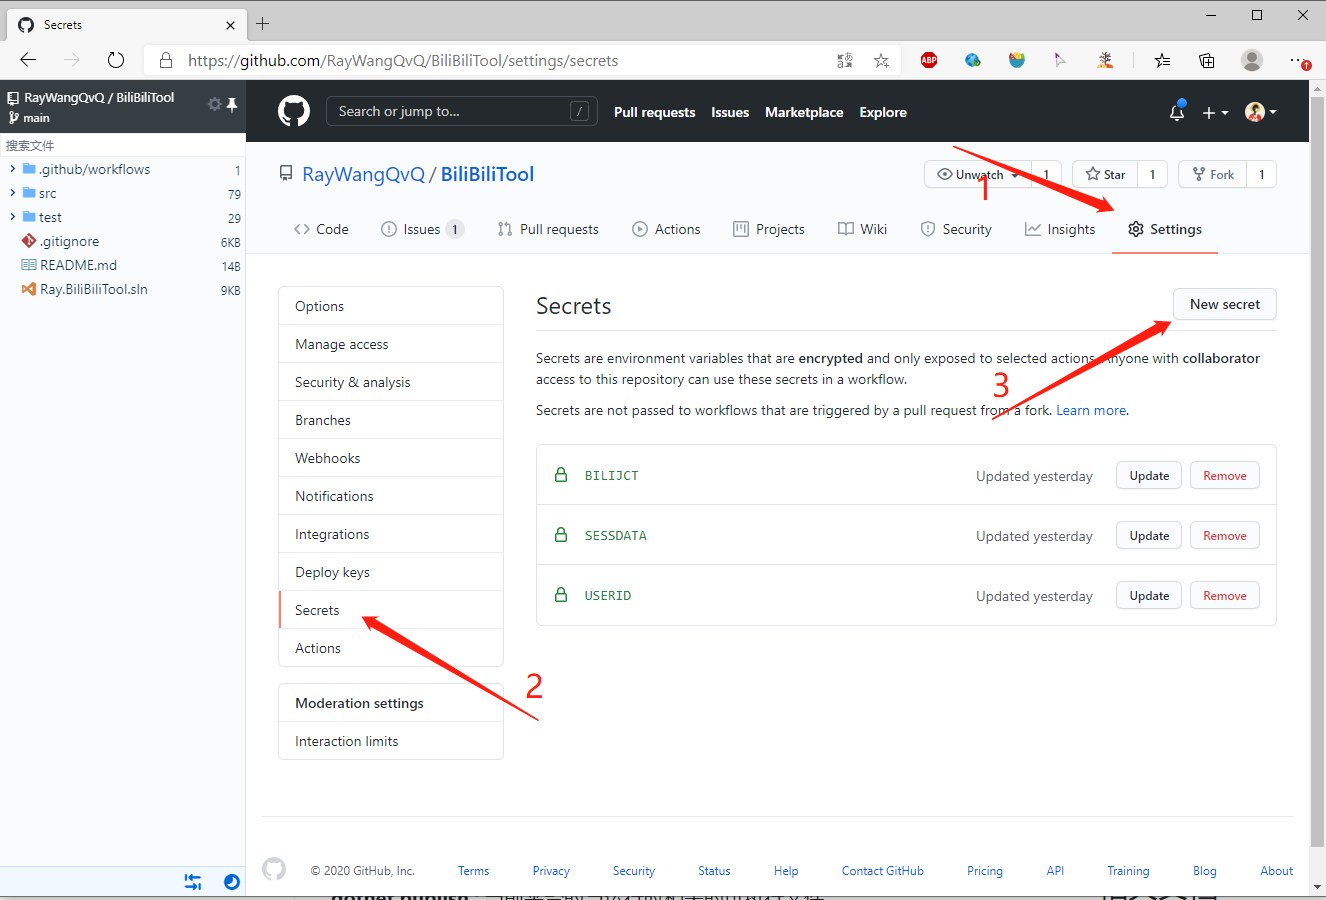Remove the BILIJCT secret
The image size is (1326, 900).
click(x=1225, y=476)
